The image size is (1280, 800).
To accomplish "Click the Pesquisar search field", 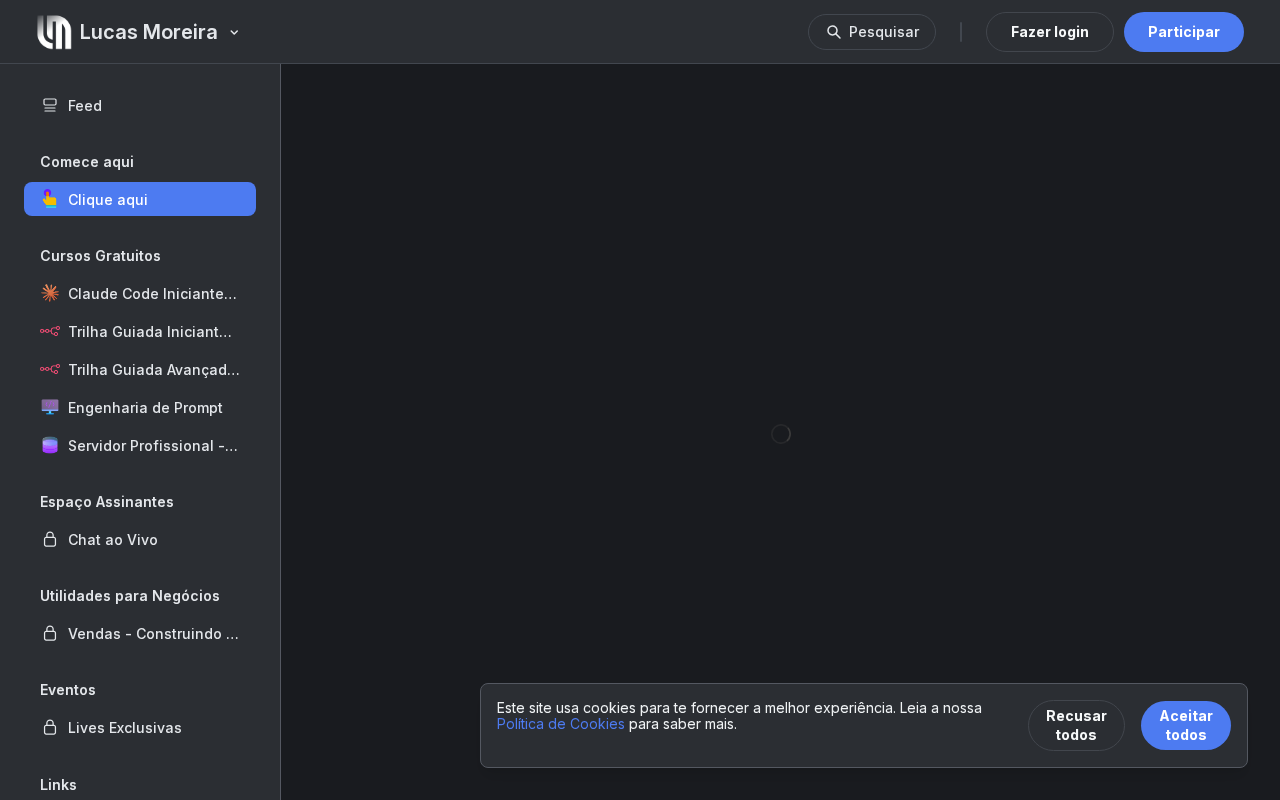I will (872, 32).
